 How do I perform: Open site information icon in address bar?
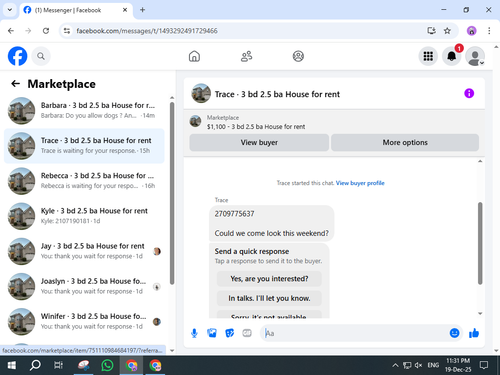click(67, 31)
